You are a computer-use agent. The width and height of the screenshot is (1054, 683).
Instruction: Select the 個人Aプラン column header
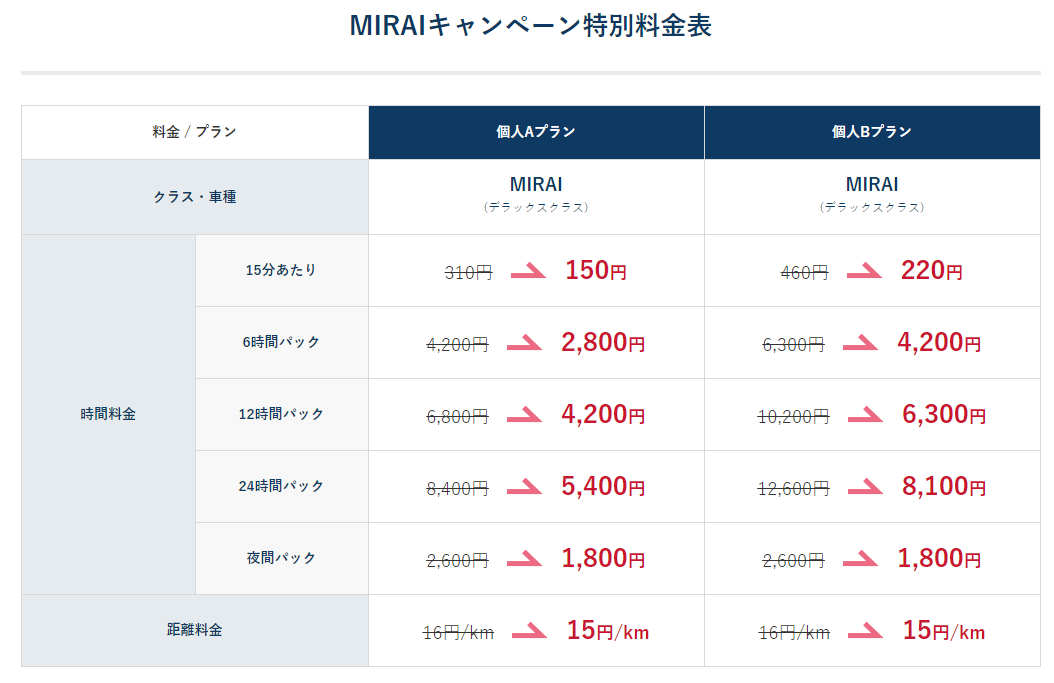(536, 132)
